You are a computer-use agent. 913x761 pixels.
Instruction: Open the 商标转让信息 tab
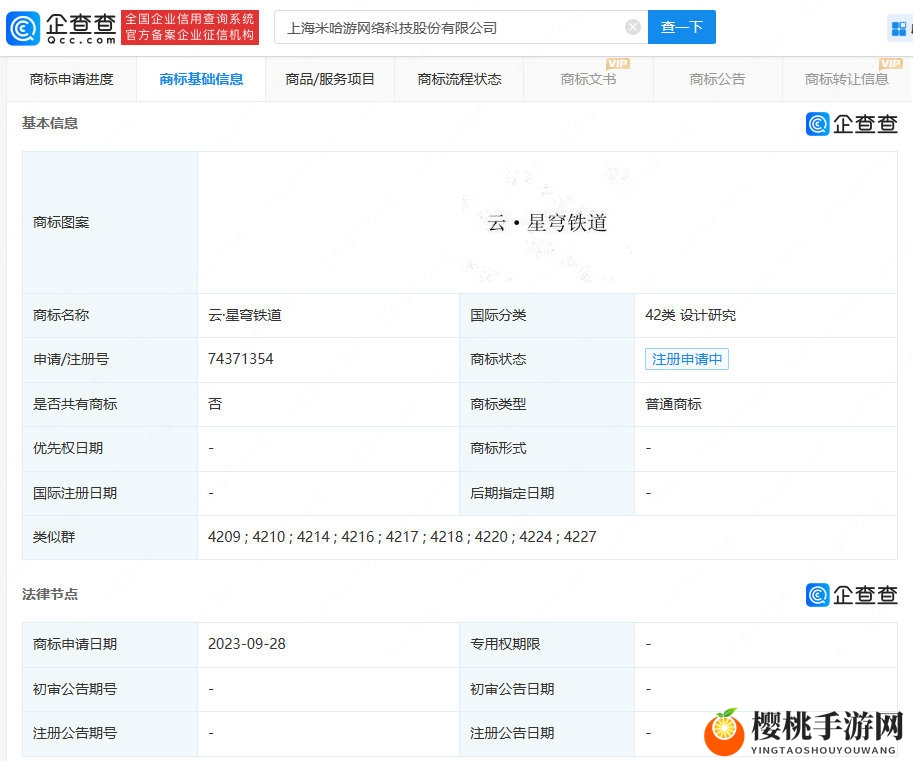[x=847, y=79]
